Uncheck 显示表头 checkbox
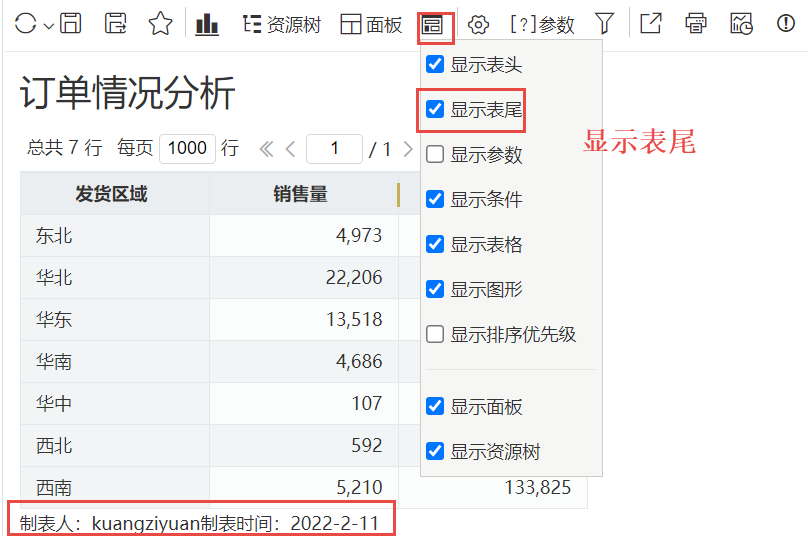 pyautogui.click(x=435, y=64)
